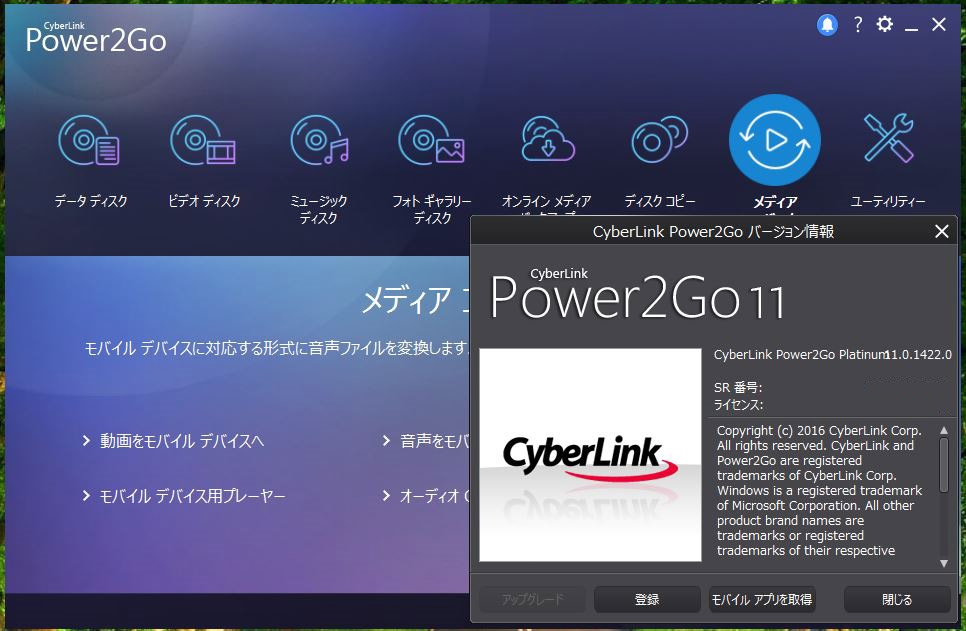Open the notification bell
Viewport: 966px width, 631px height.
[826, 24]
